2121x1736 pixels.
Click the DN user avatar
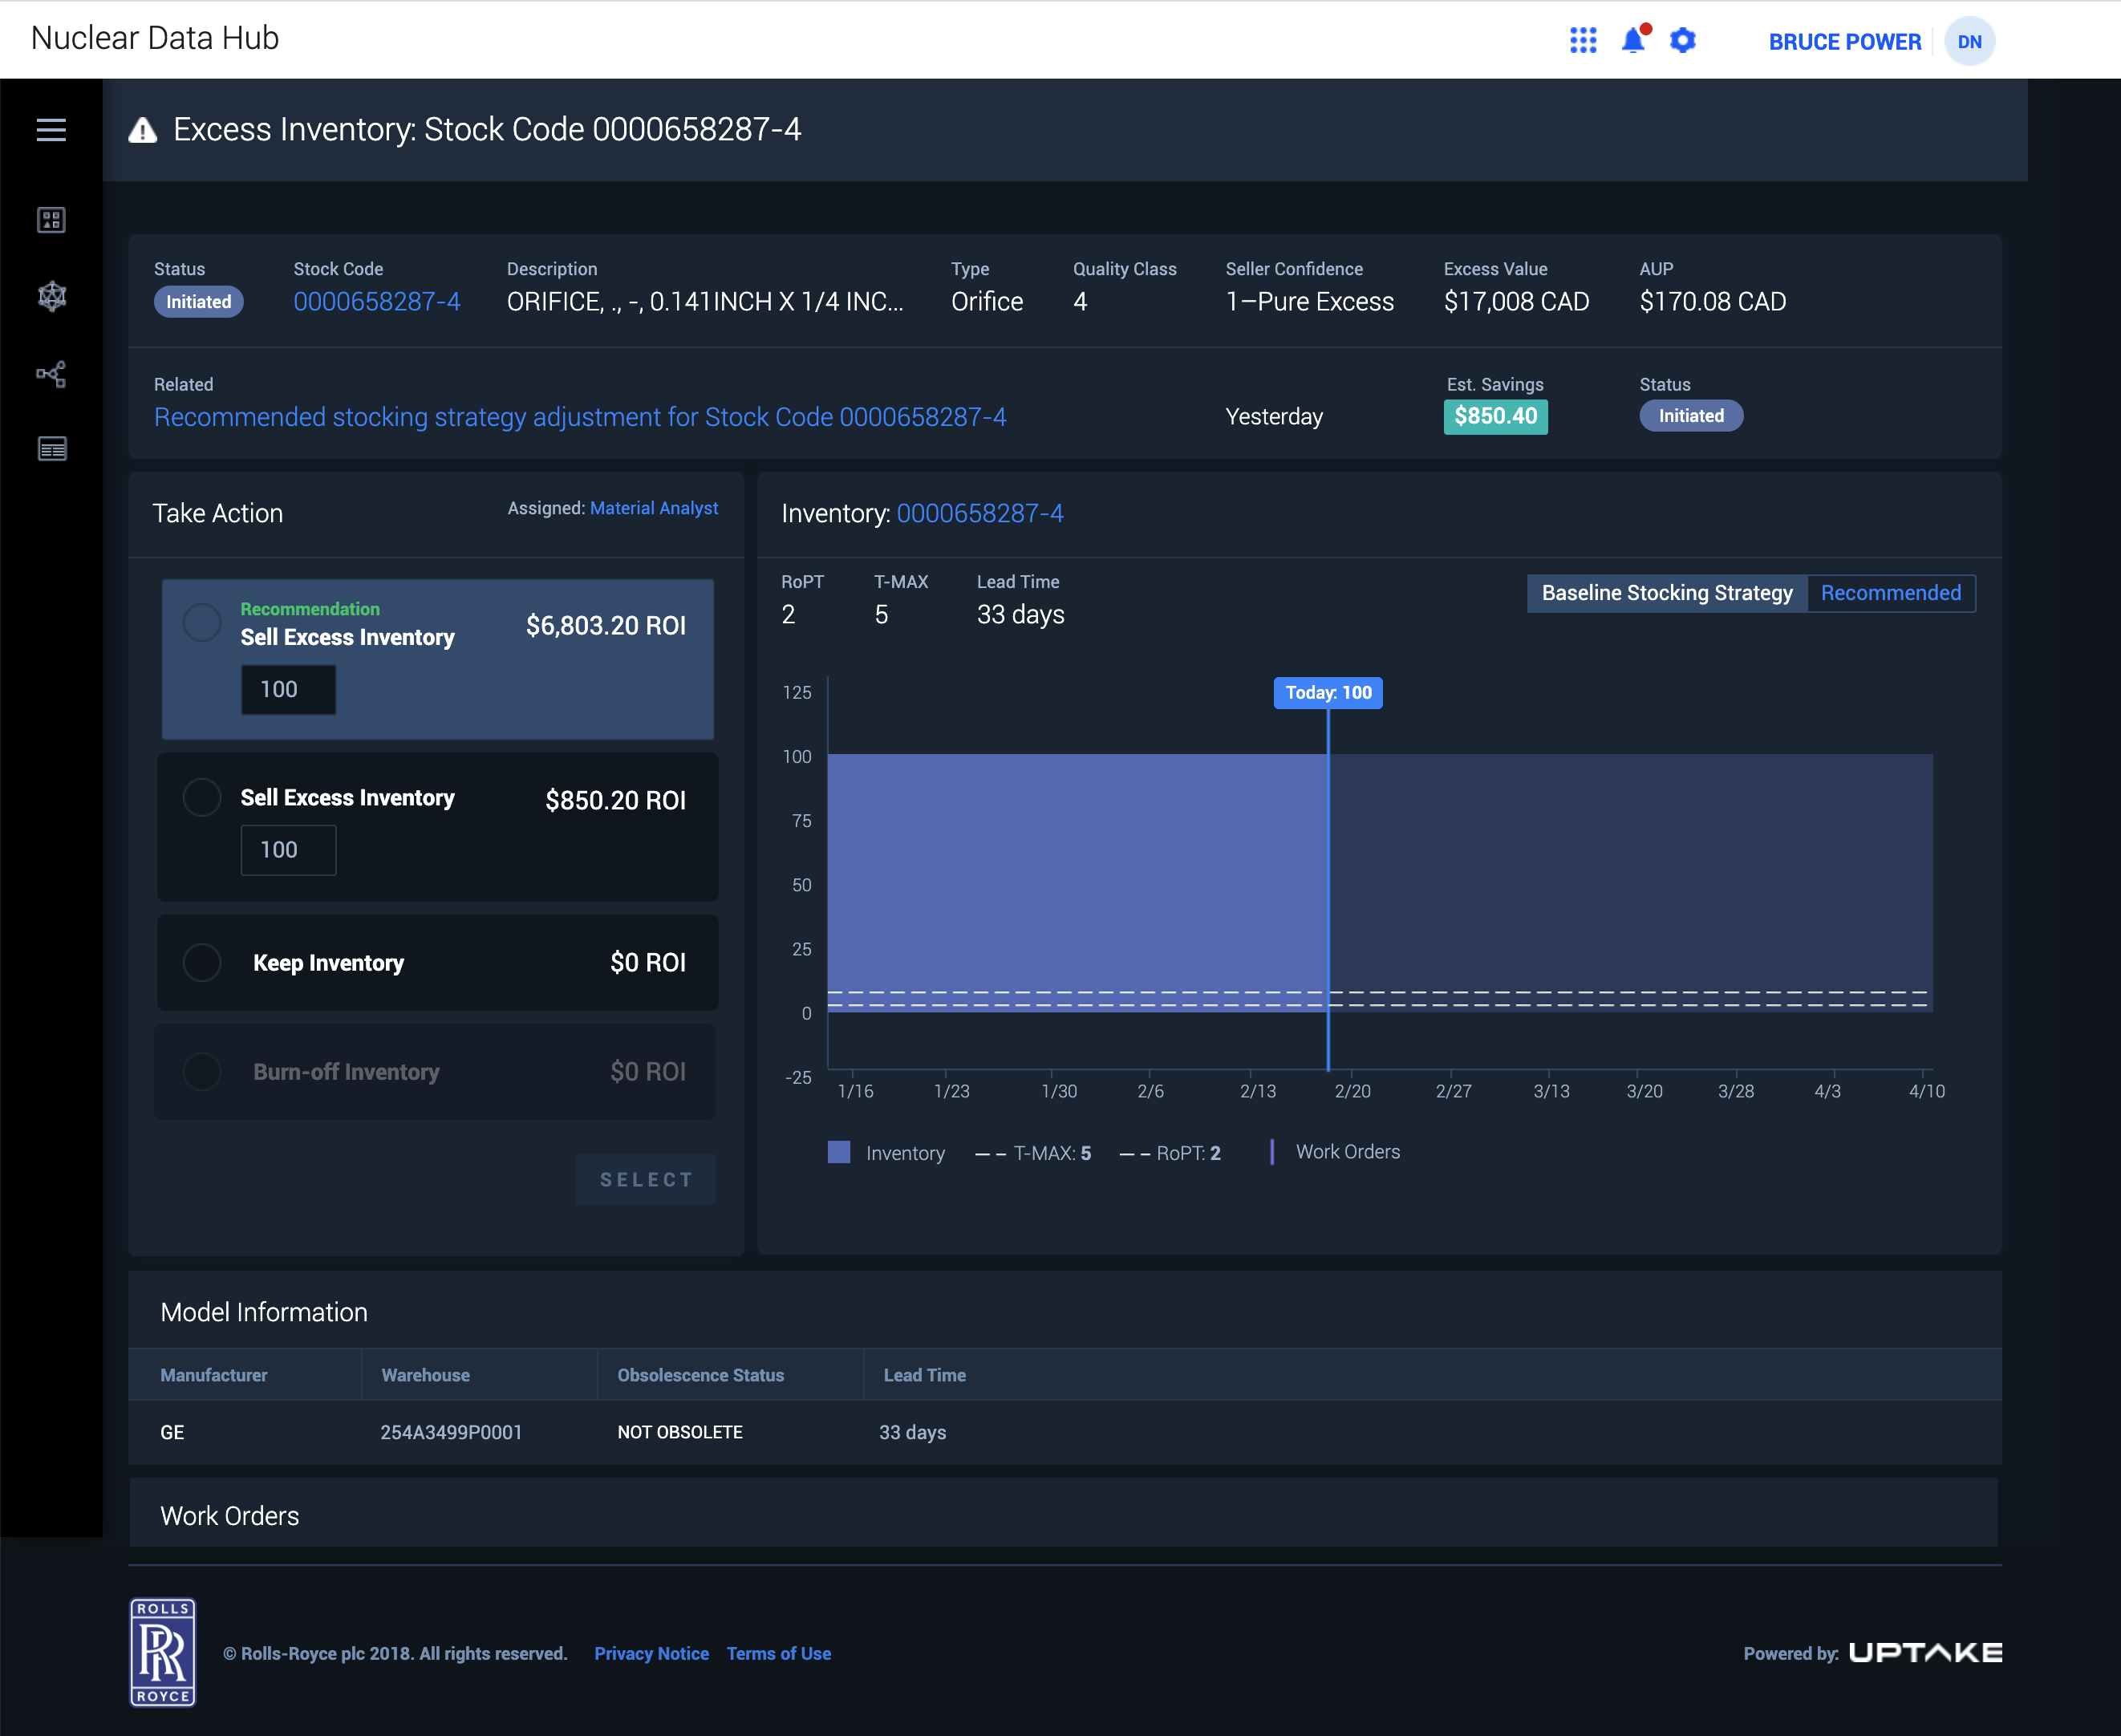tap(1969, 41)
